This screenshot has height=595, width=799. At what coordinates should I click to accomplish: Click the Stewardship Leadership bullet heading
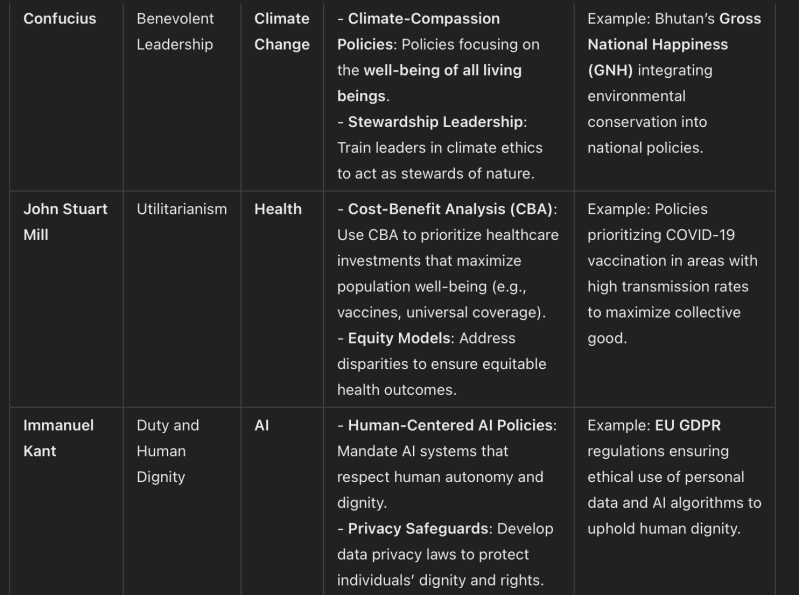tap(435, 122)
